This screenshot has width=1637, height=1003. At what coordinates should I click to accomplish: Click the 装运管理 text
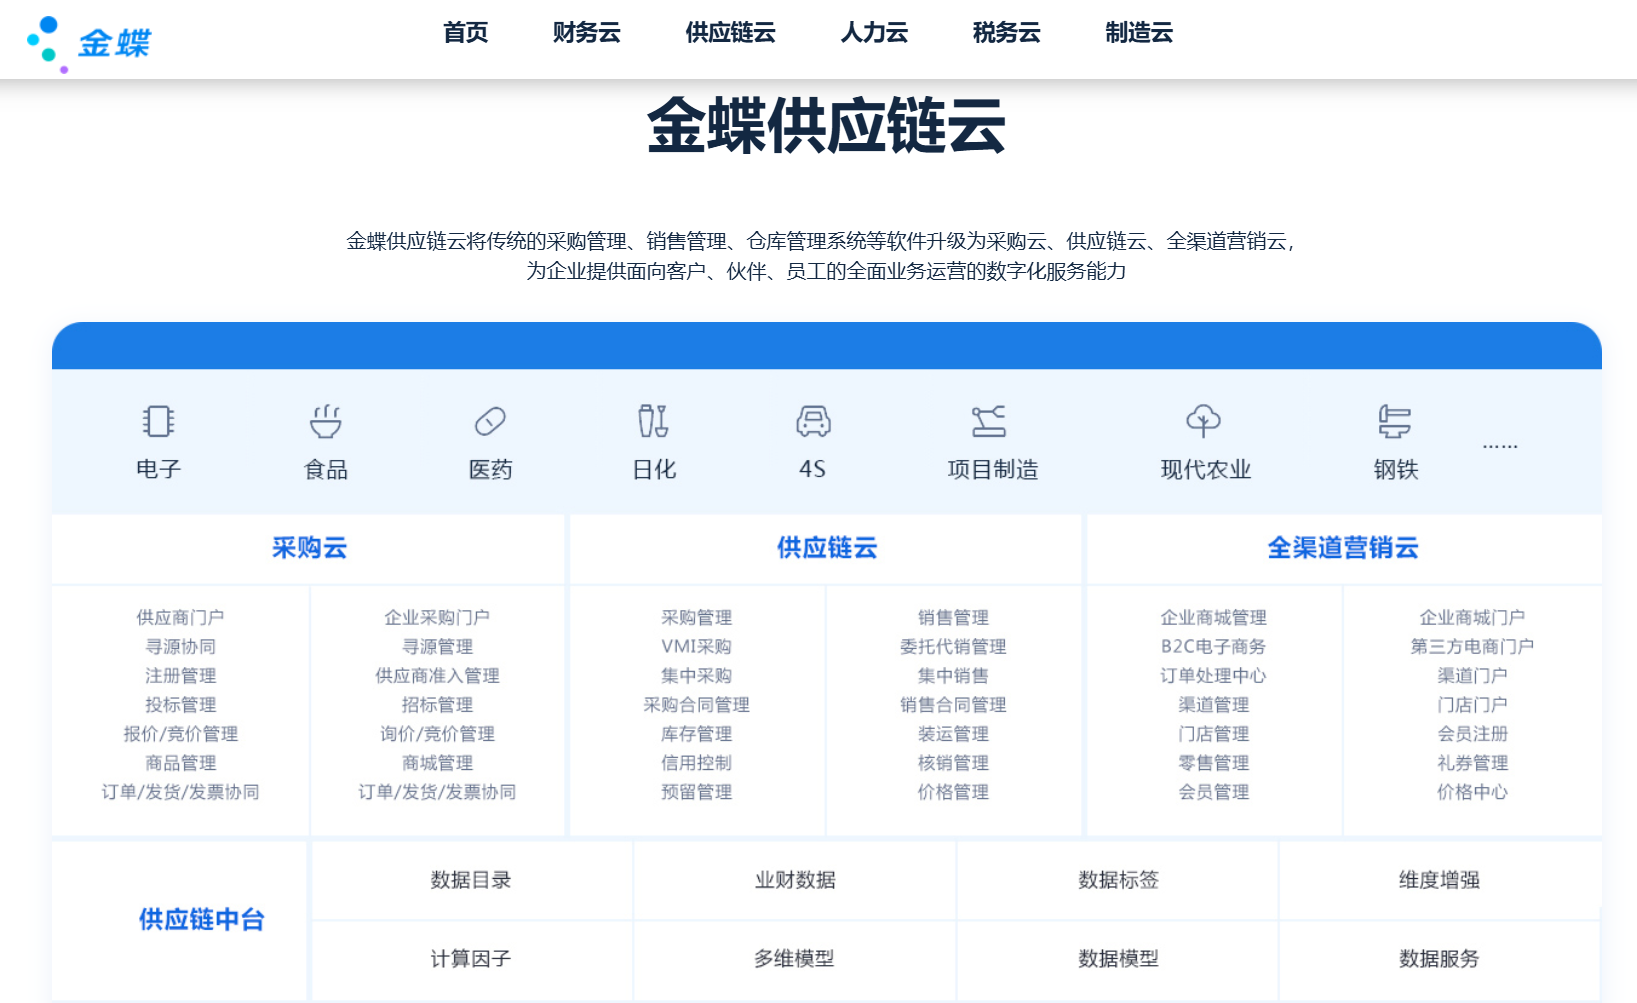pos(954,734)
